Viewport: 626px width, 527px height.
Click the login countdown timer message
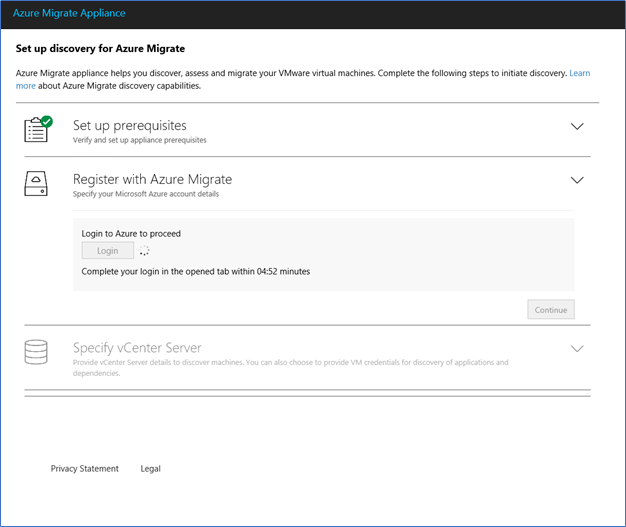pos(196,271)
